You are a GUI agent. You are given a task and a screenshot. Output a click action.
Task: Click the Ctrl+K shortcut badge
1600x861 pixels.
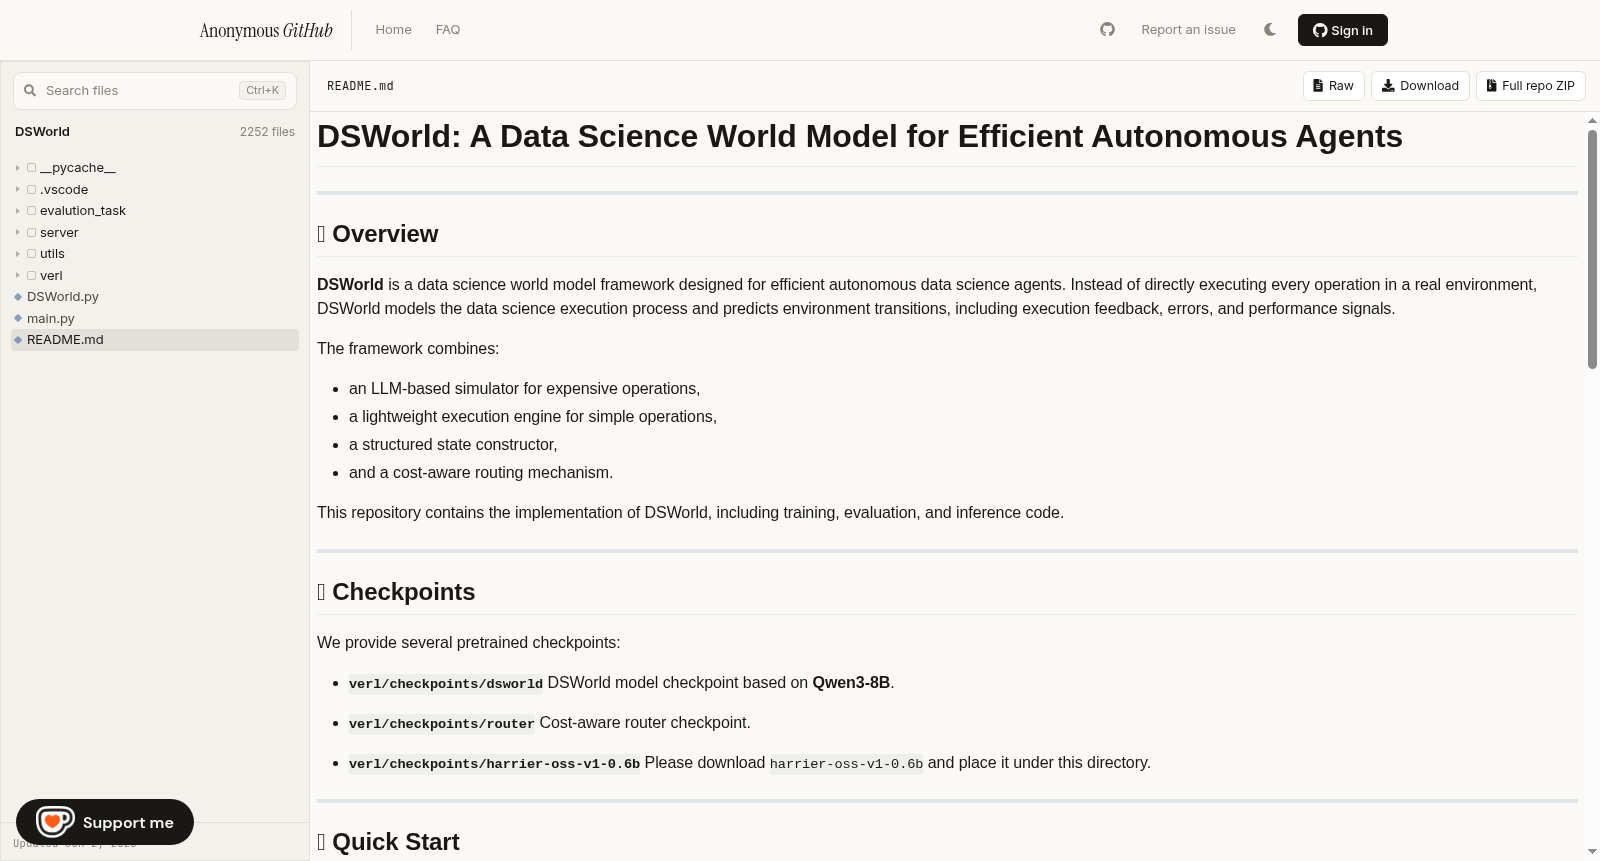pyautogui.click(x=262, y=90)
